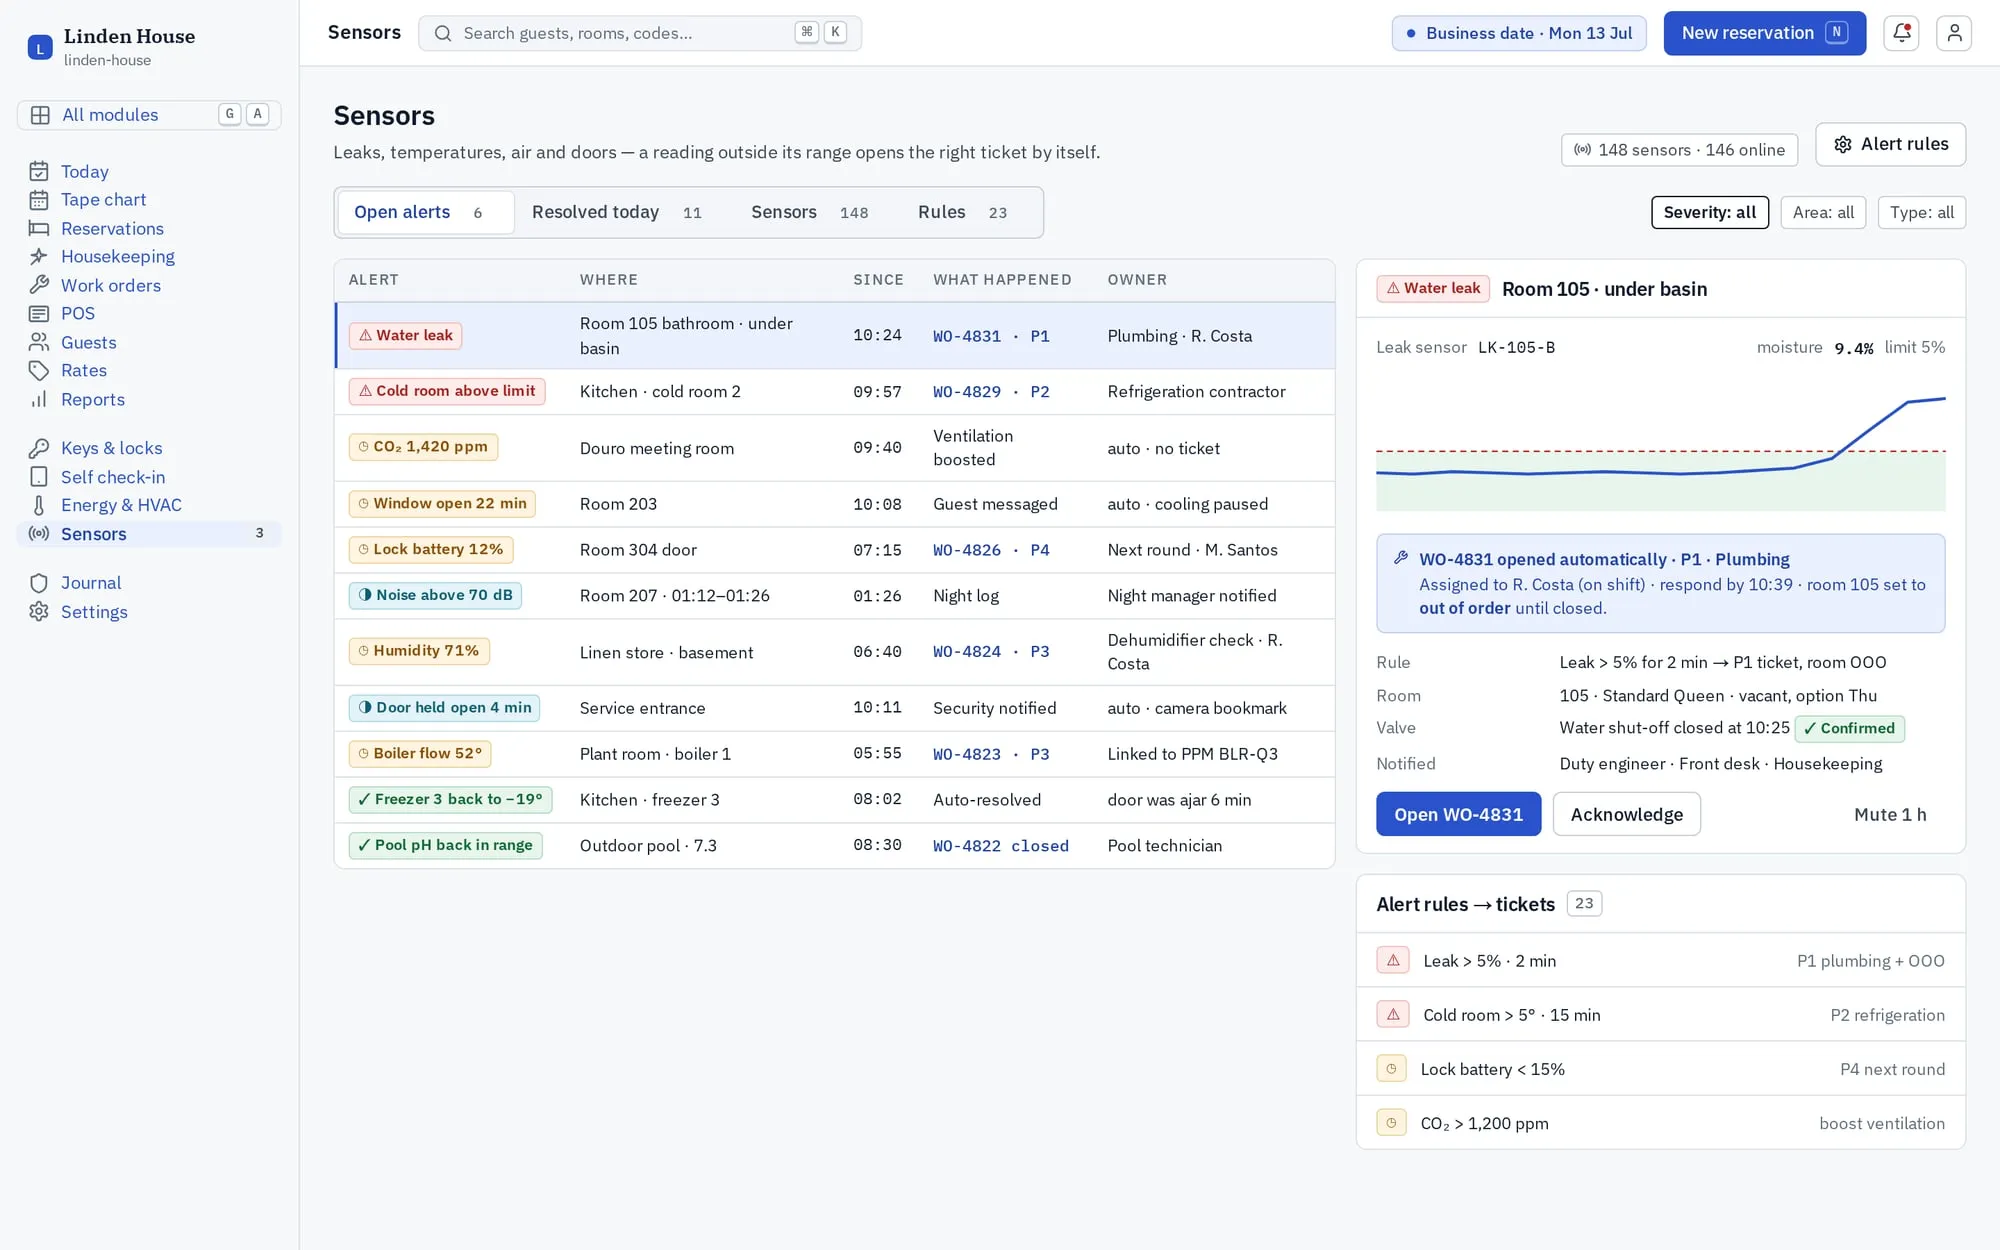Click the Keys & locks key icon

39,448
